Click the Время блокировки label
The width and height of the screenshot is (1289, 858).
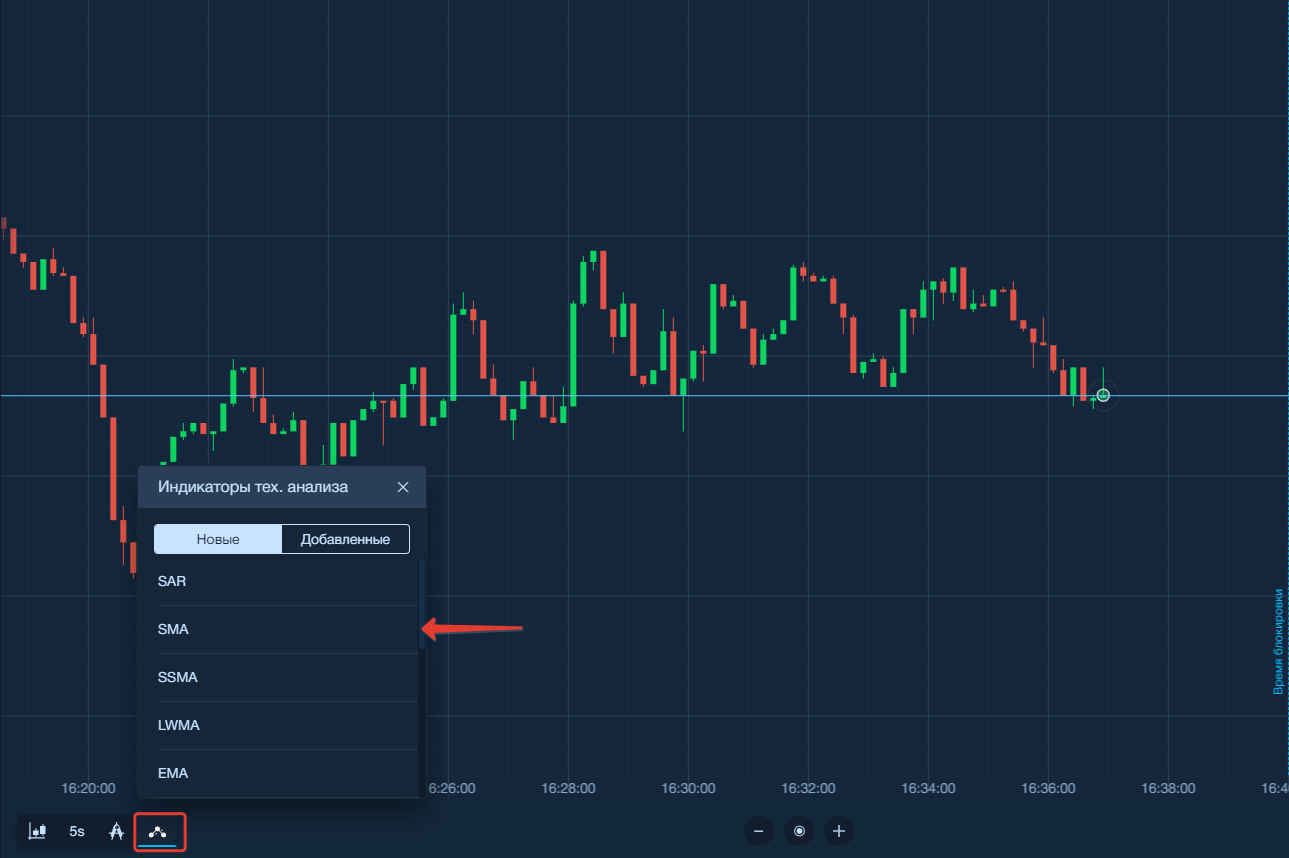click(x=1277, y=641)
